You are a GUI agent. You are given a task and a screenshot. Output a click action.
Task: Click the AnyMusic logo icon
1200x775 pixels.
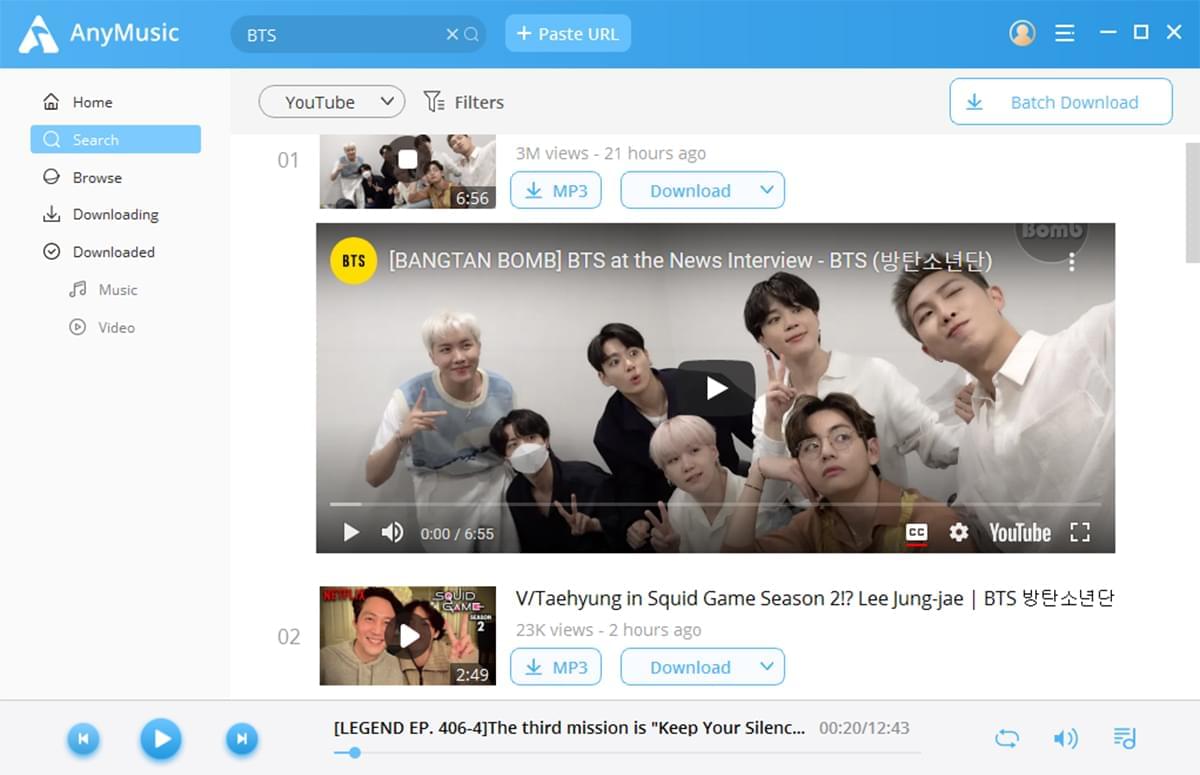pos(38,34)
